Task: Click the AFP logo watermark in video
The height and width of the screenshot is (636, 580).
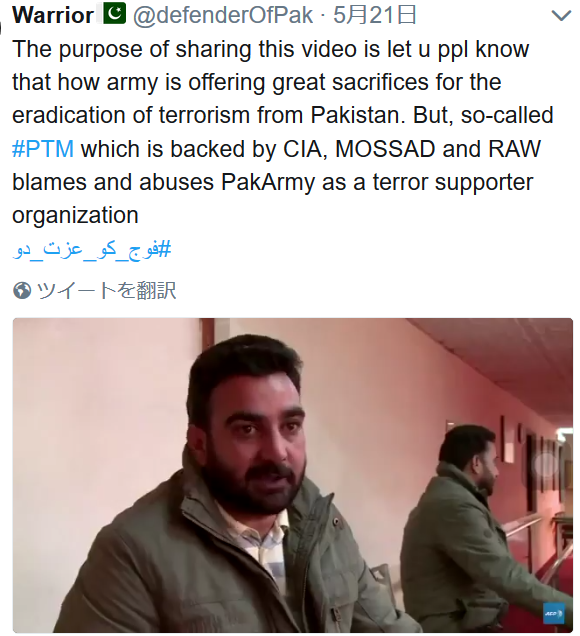Action: pos(554,613)
